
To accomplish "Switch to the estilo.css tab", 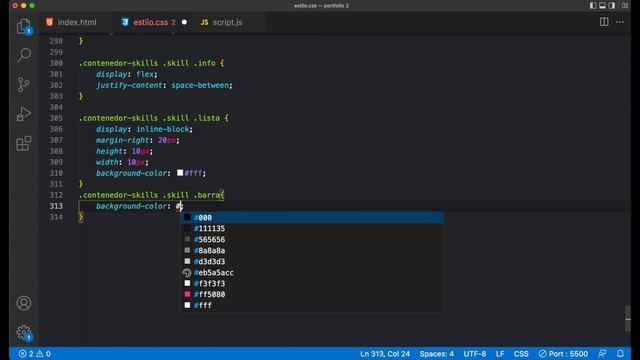I will [154, 22].
